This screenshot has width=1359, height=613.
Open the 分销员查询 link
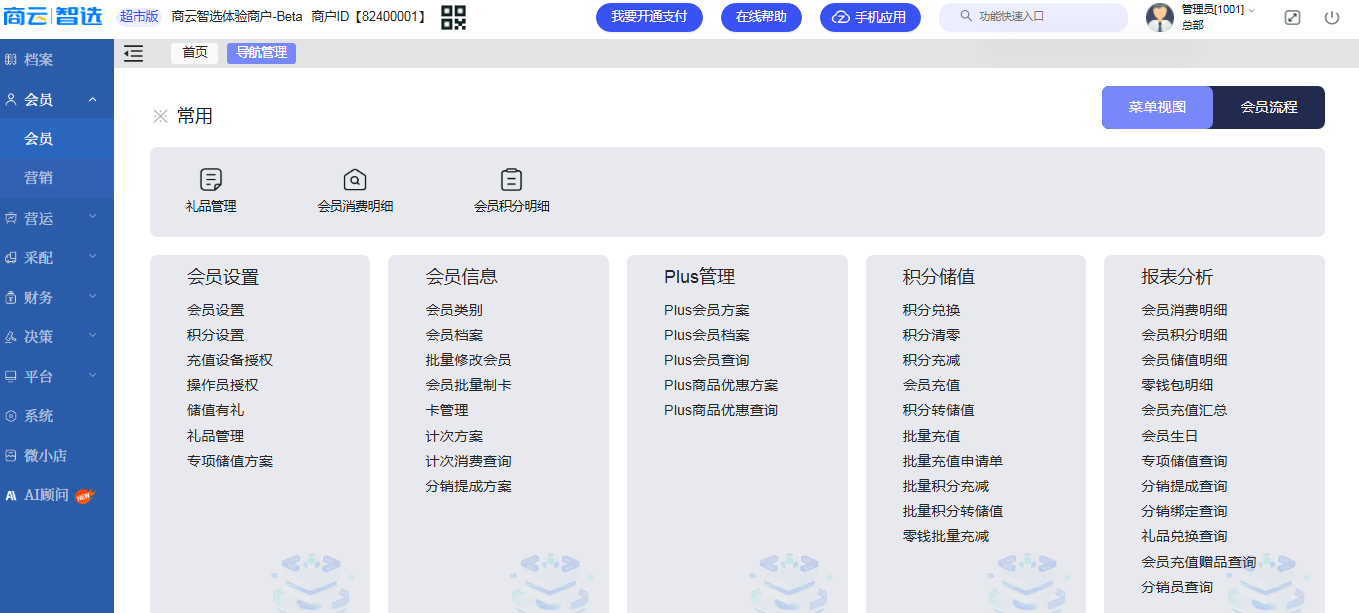tap(1177, 587)
